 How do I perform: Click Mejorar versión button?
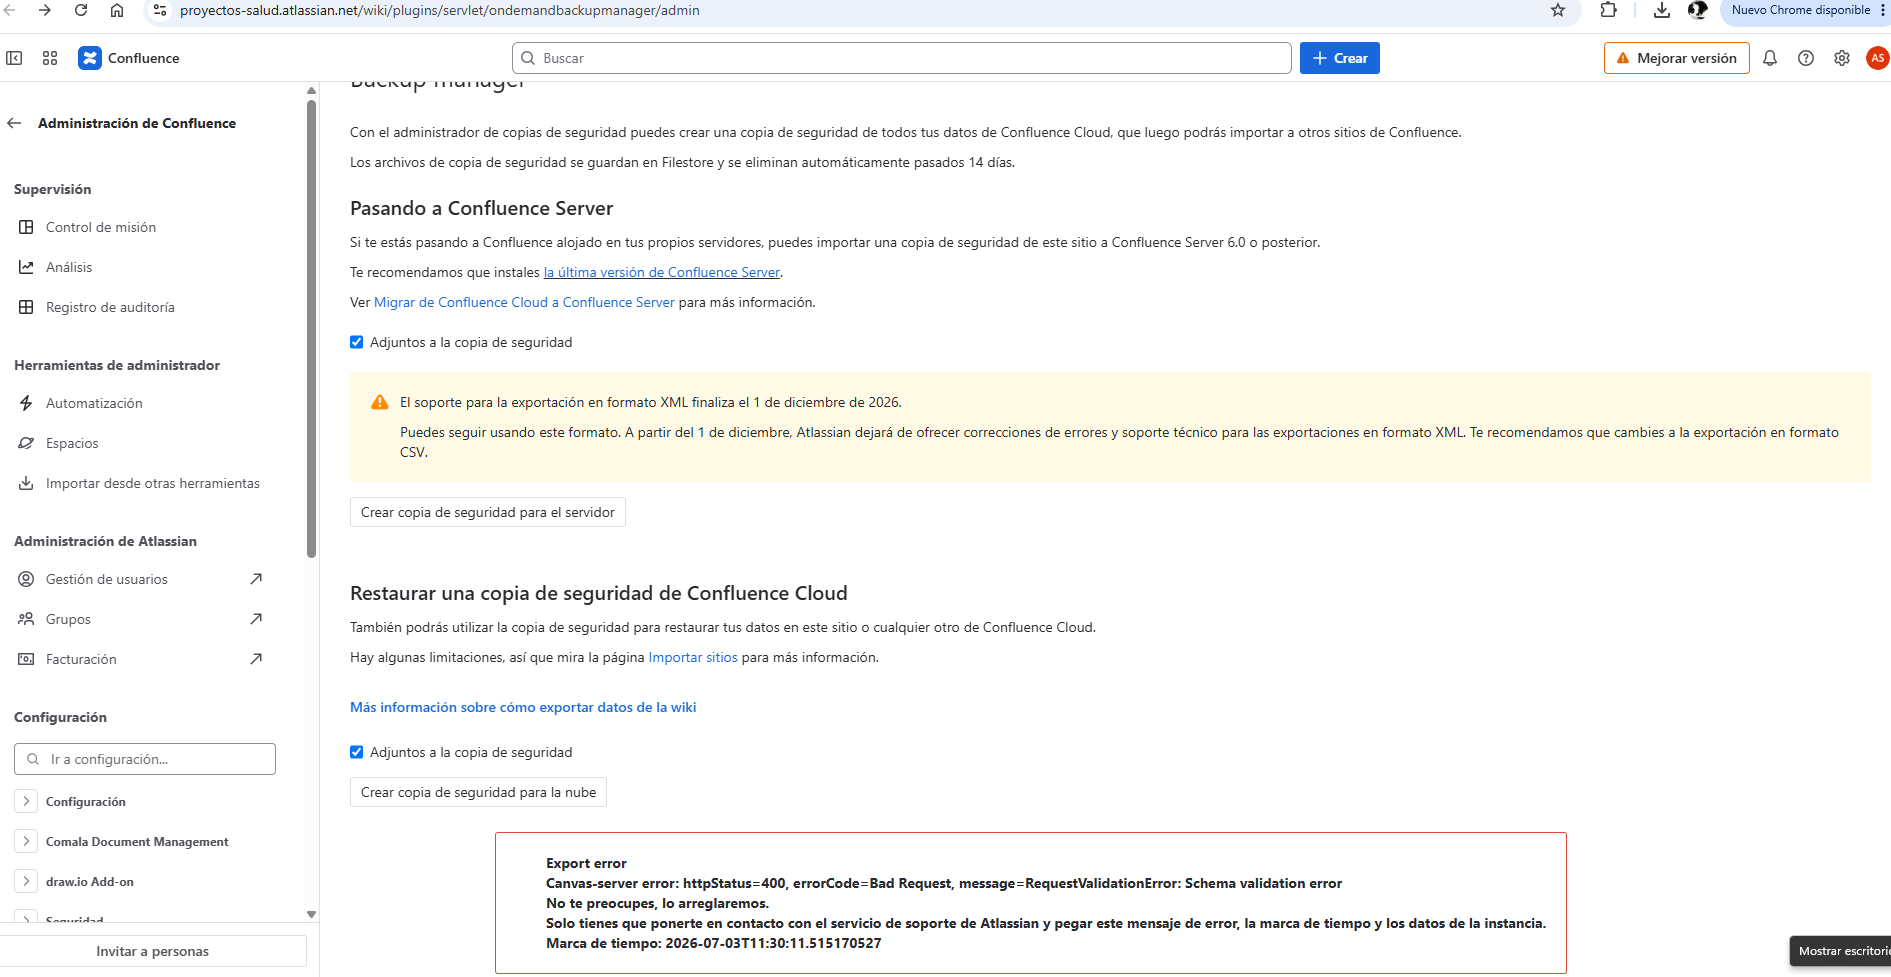click(1677, 58)
